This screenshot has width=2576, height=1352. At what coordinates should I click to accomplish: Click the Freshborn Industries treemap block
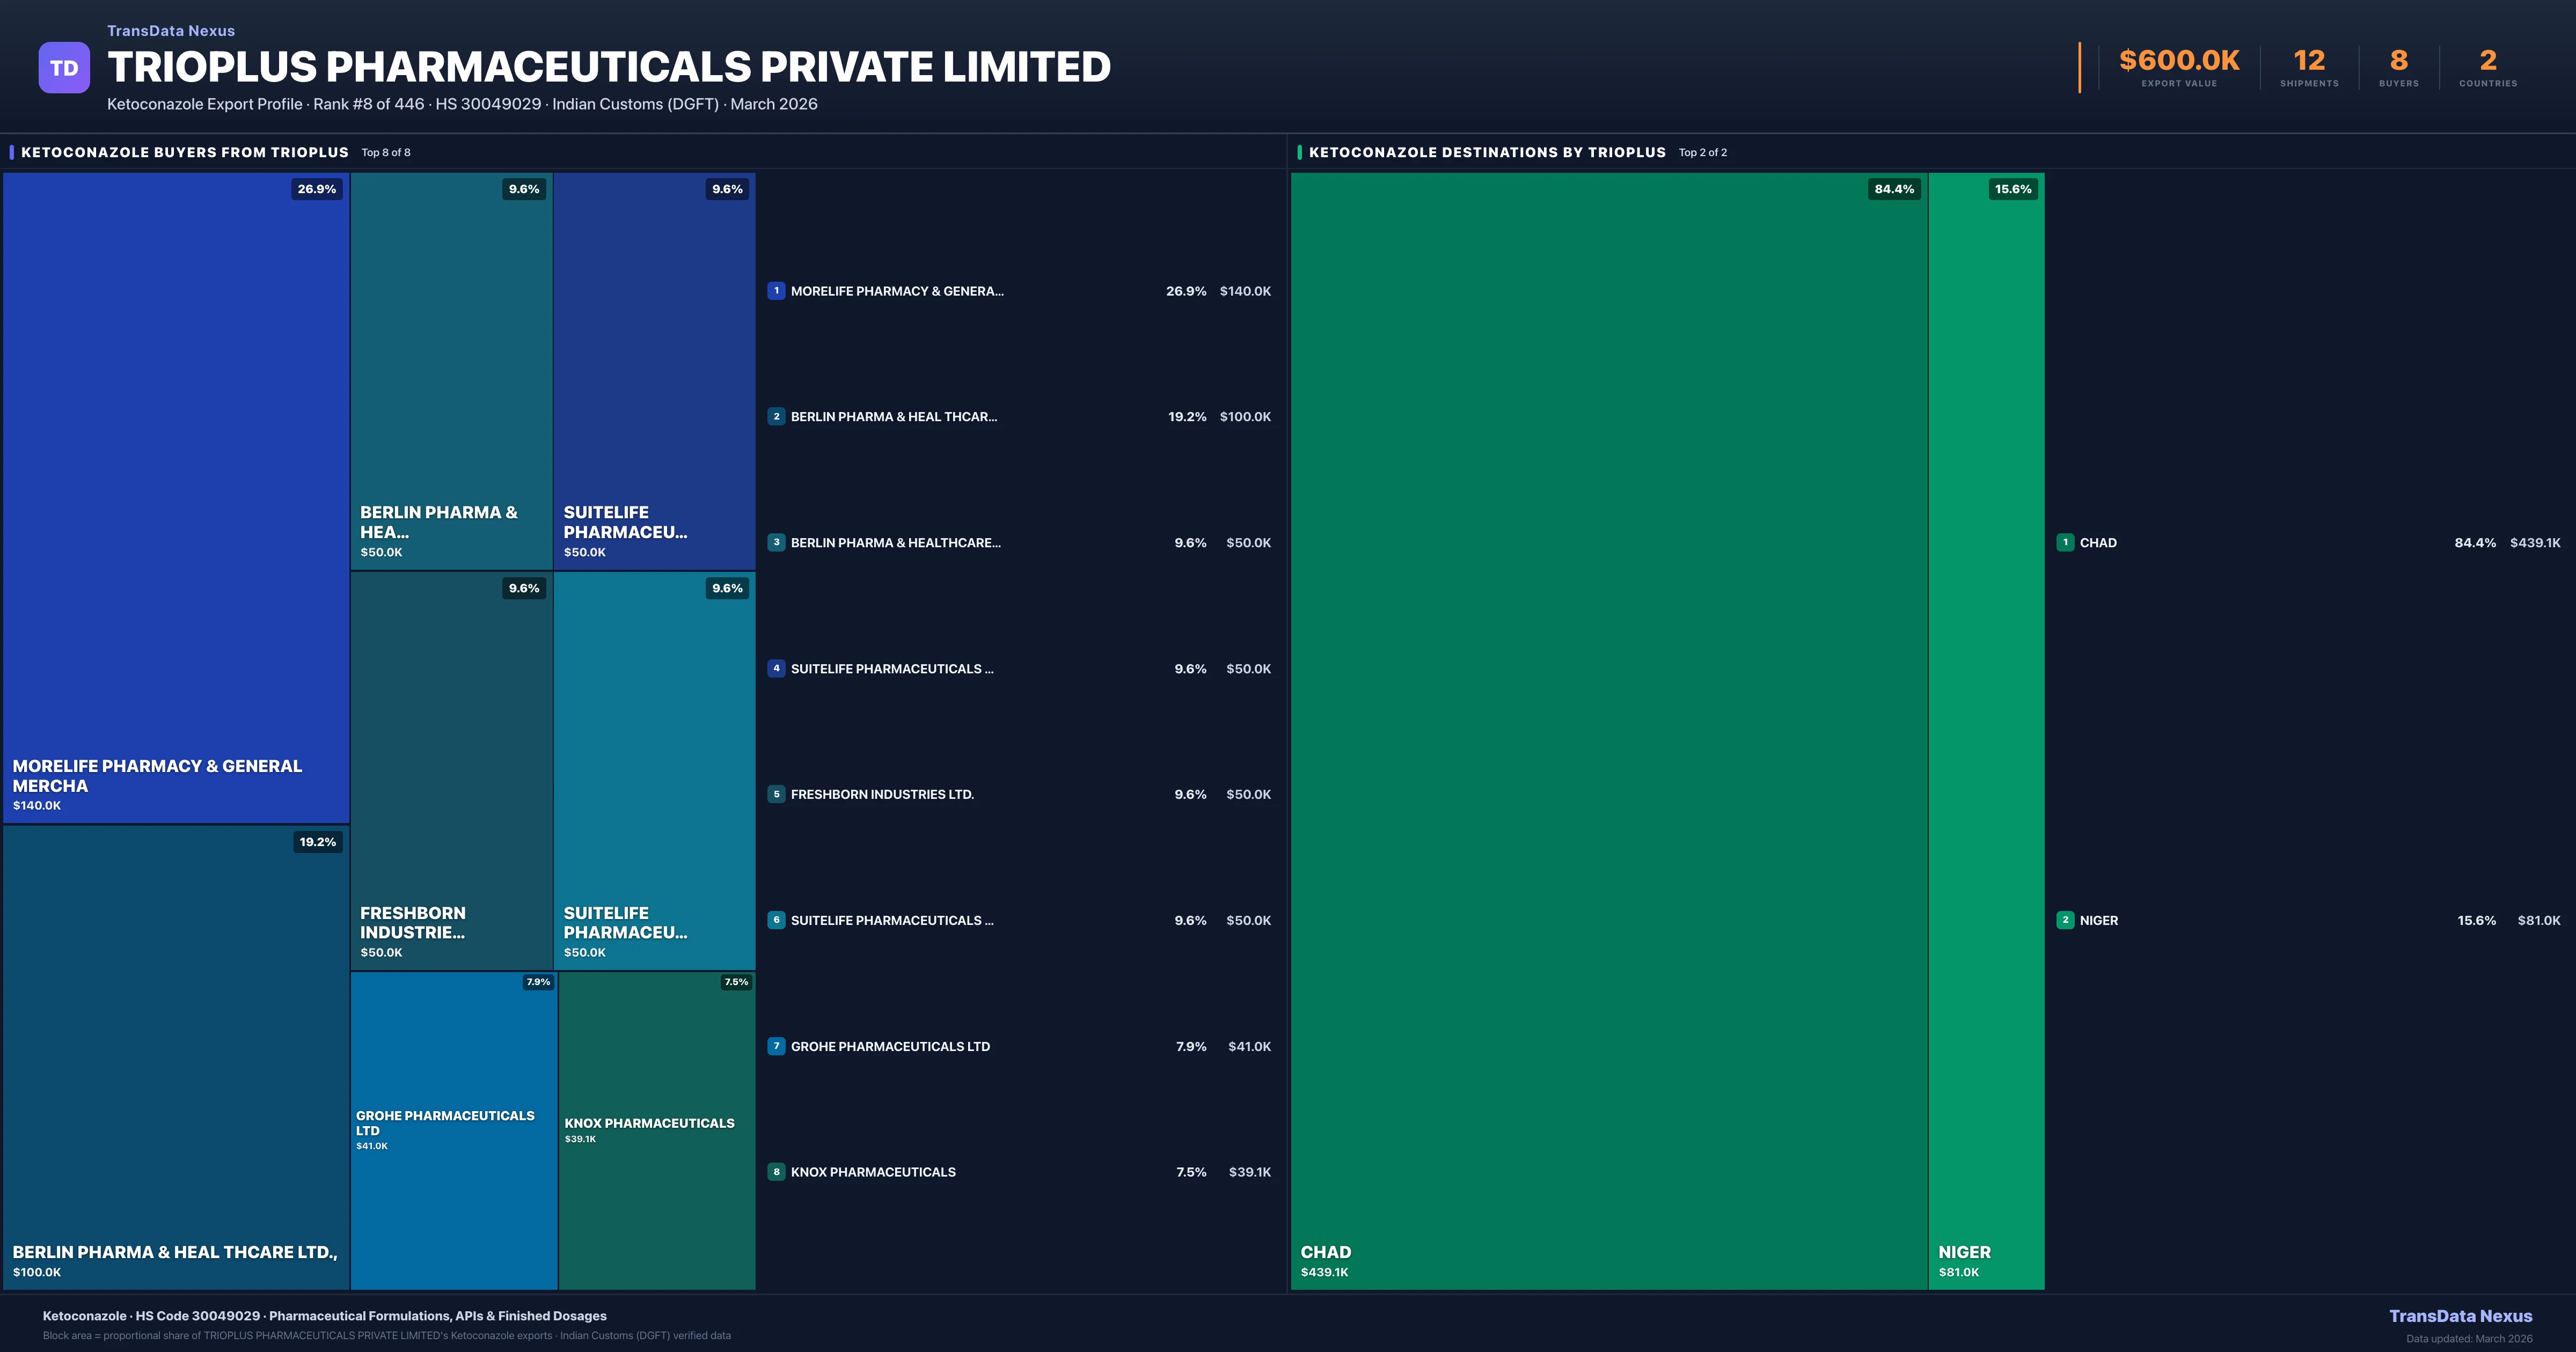[451, 770]
